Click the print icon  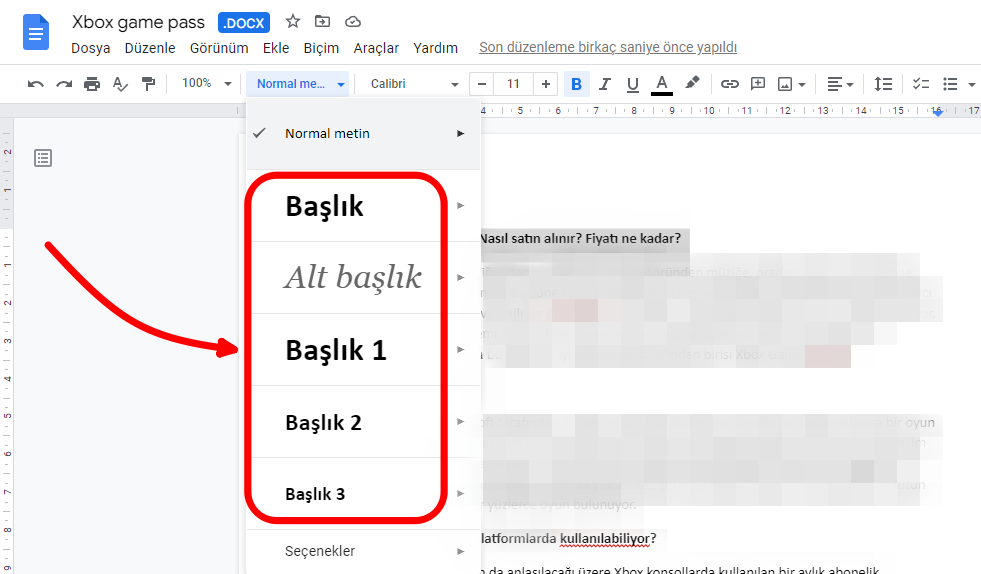pyautogui.click(x=92, y=84)
